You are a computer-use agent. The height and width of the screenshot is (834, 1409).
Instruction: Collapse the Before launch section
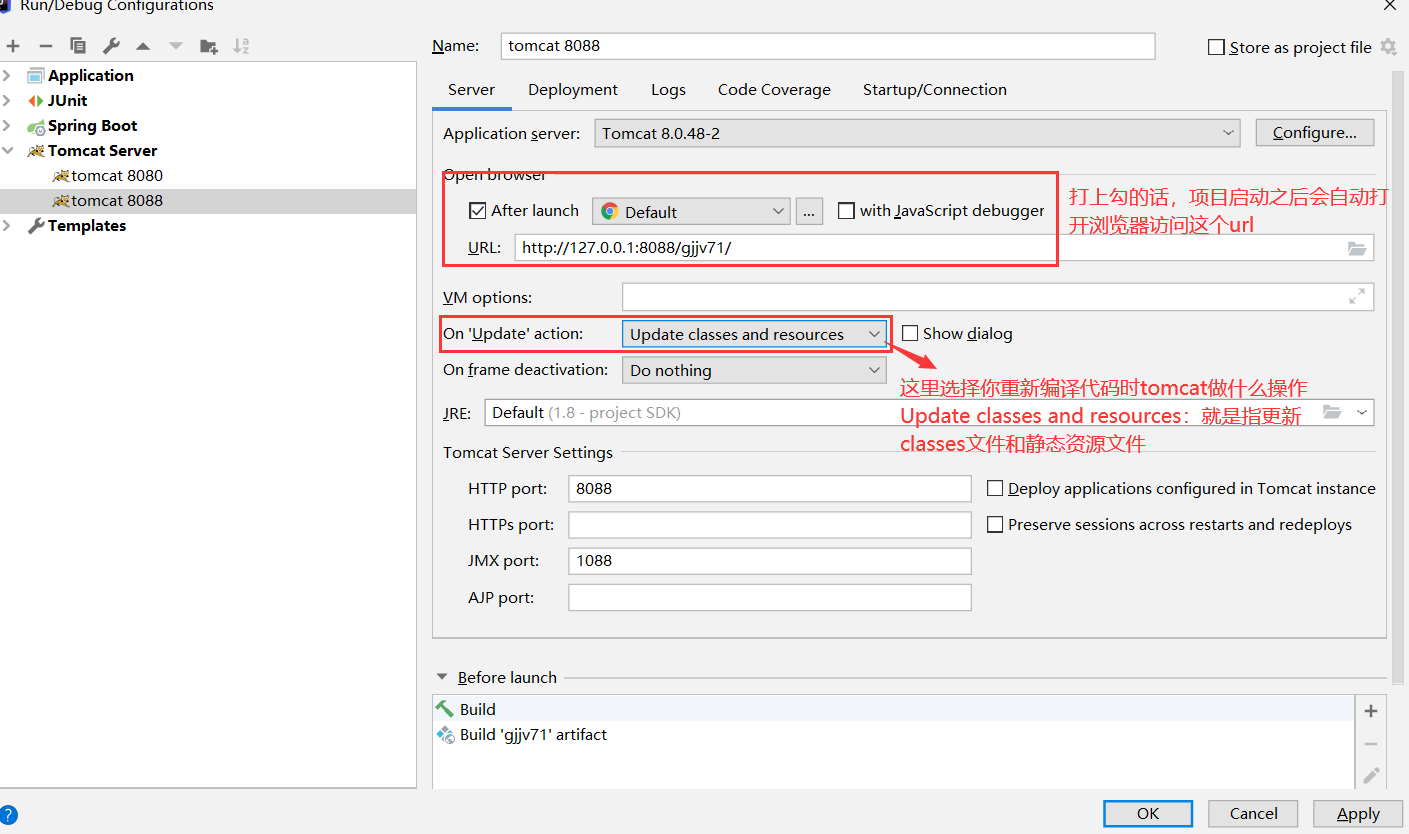point(442,677)
